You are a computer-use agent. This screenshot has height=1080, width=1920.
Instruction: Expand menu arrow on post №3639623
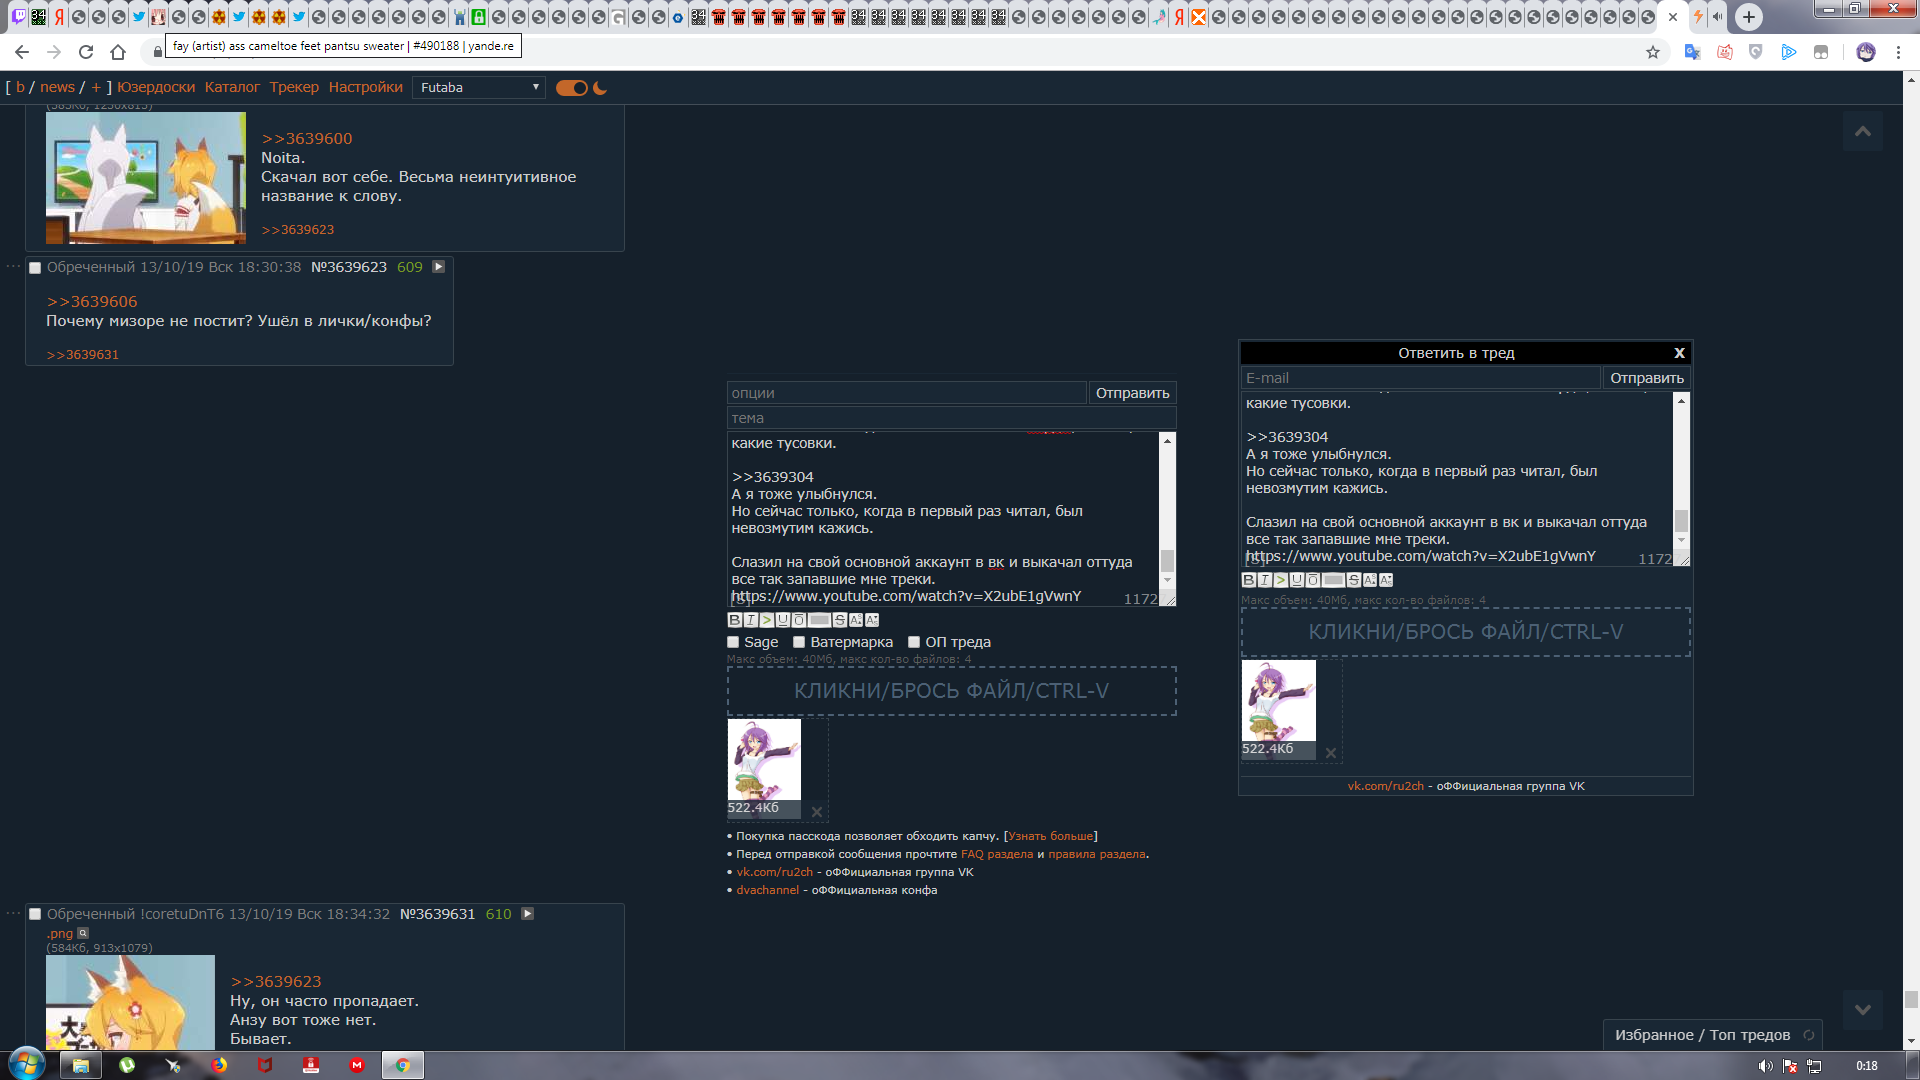(x=438, y=267)
